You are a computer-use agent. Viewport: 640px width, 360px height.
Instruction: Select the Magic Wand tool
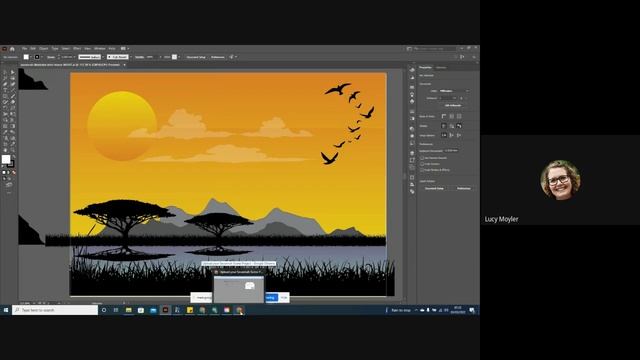tap(5, 78)
